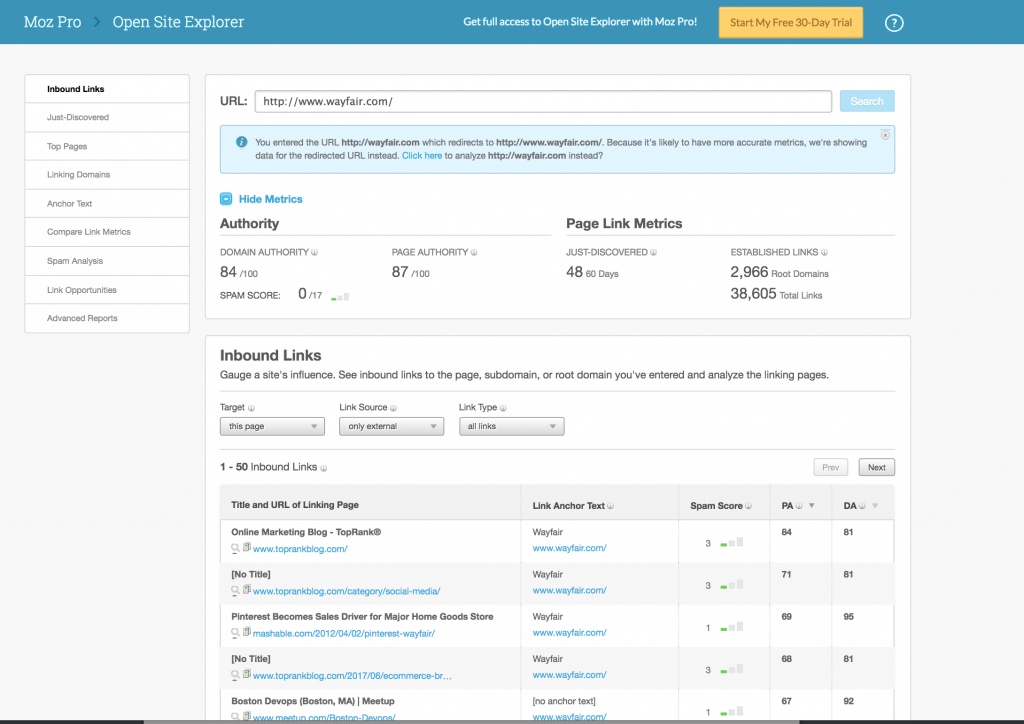
Task: Click the spam score indicator beside 0/17
Action: tap(340, 296)
